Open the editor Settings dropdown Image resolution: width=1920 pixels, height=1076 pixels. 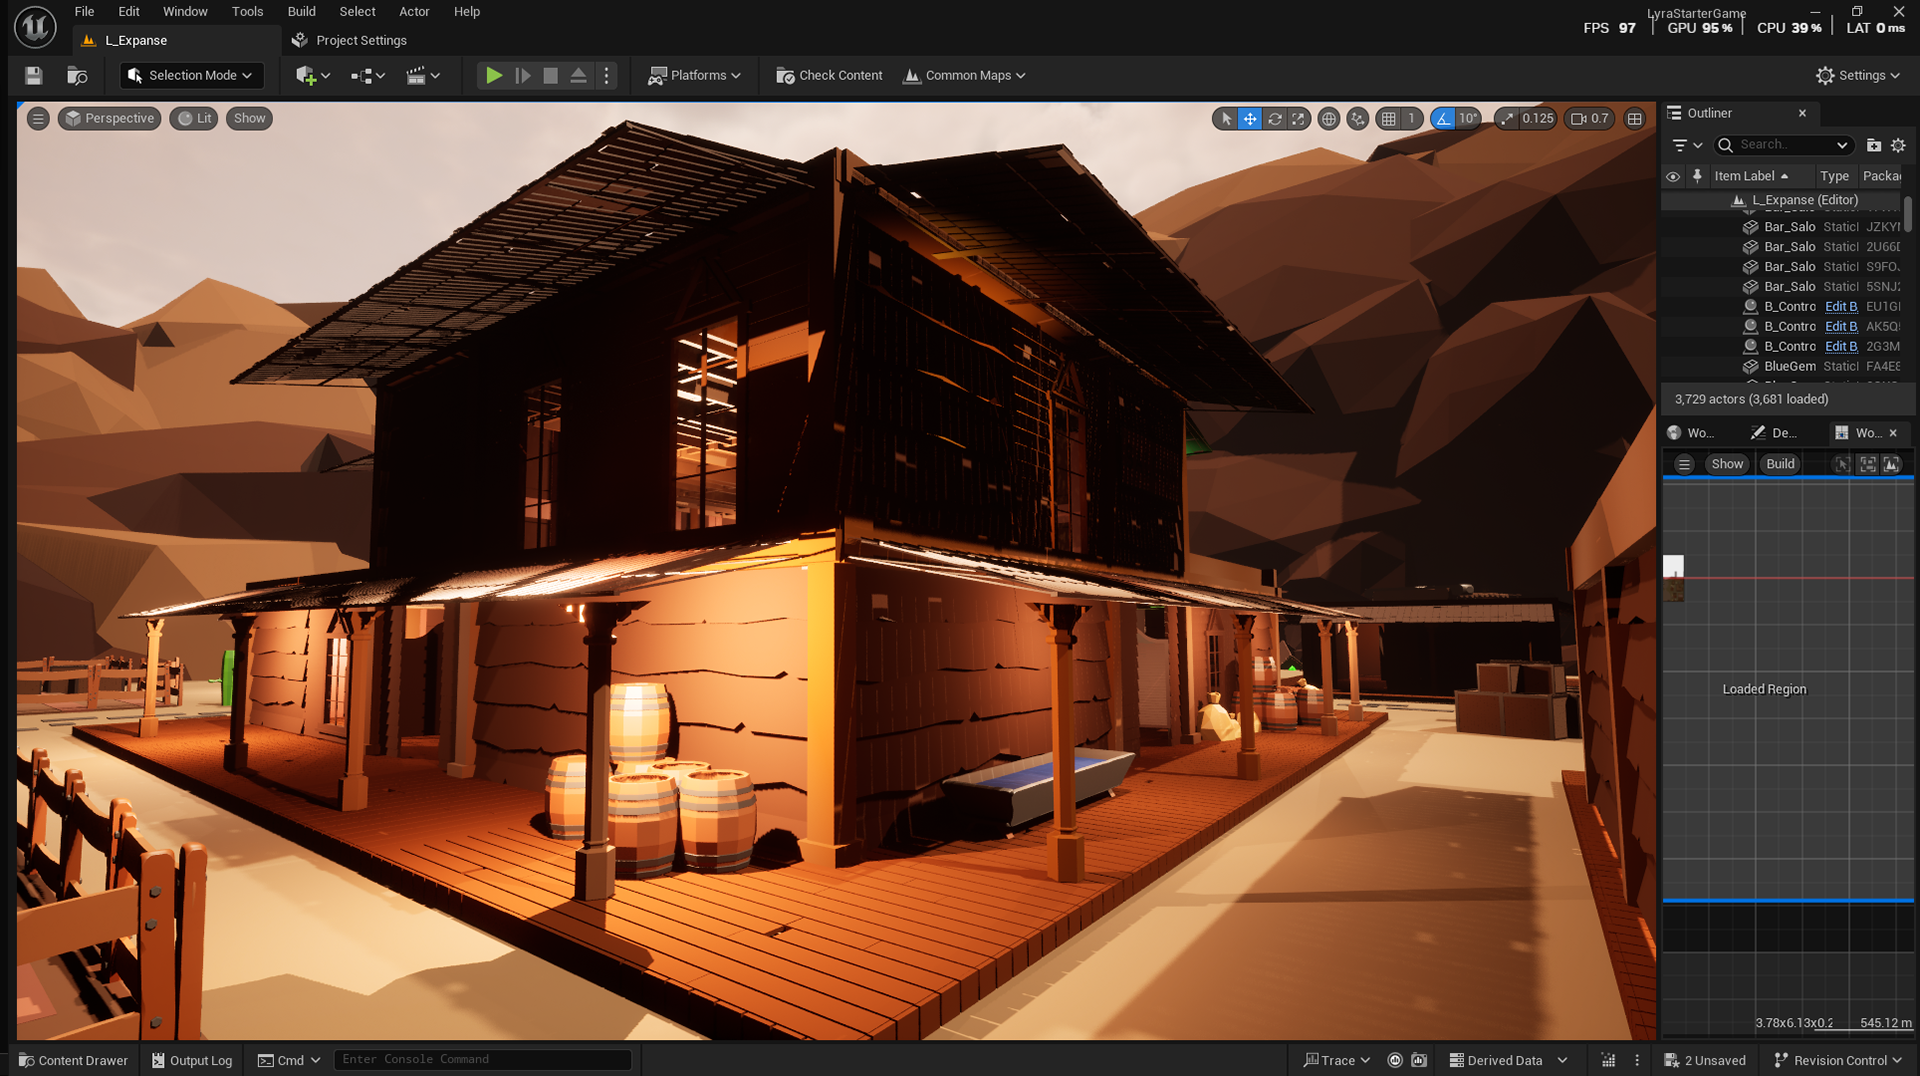[x=1858, y=76]
